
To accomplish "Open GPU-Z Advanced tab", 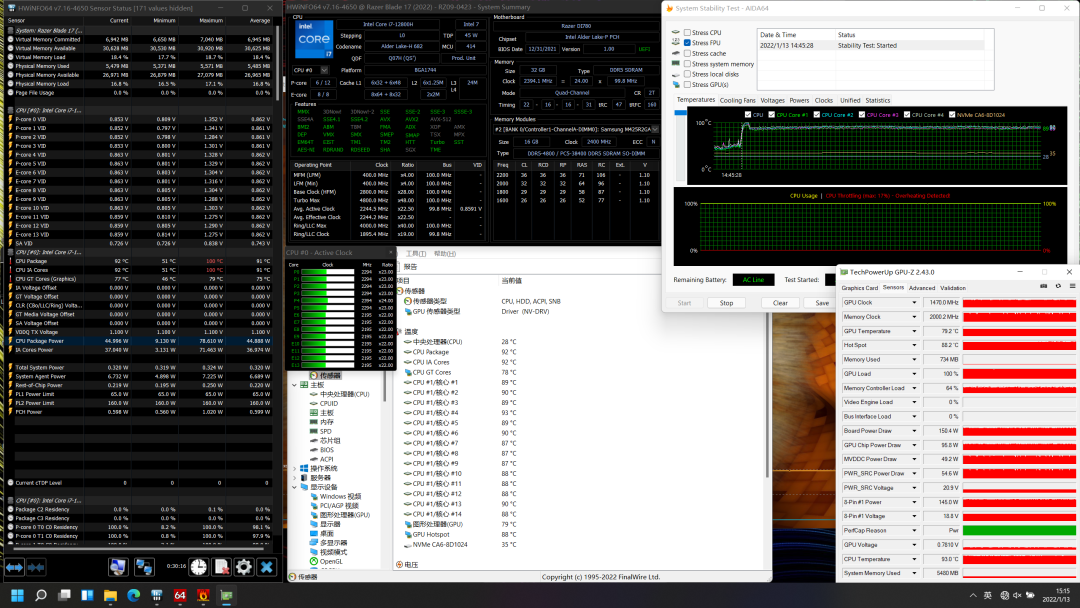I will point(922,288).
